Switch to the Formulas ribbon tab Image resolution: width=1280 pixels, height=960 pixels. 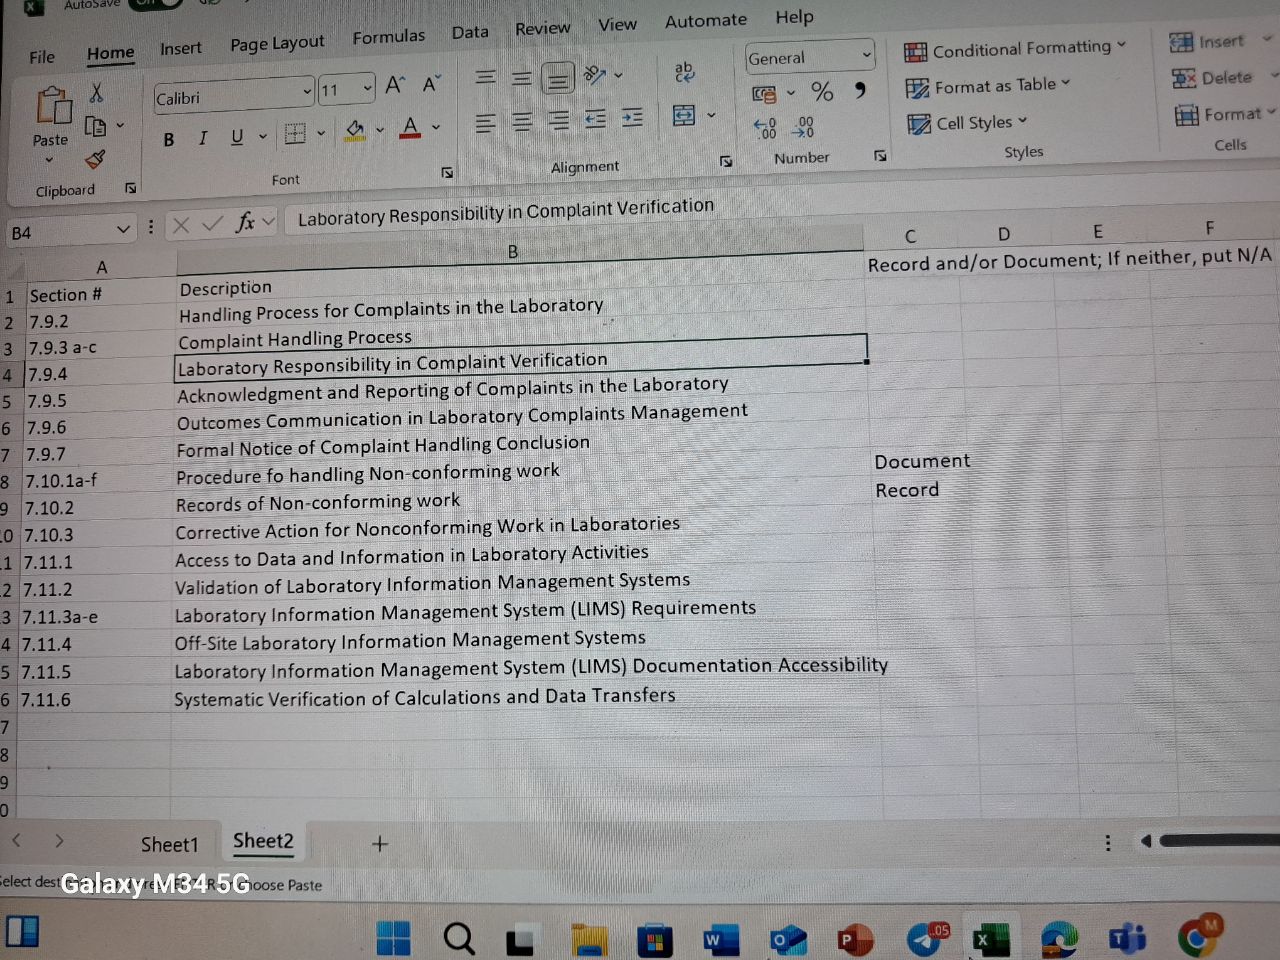click(x=389, y=34)
